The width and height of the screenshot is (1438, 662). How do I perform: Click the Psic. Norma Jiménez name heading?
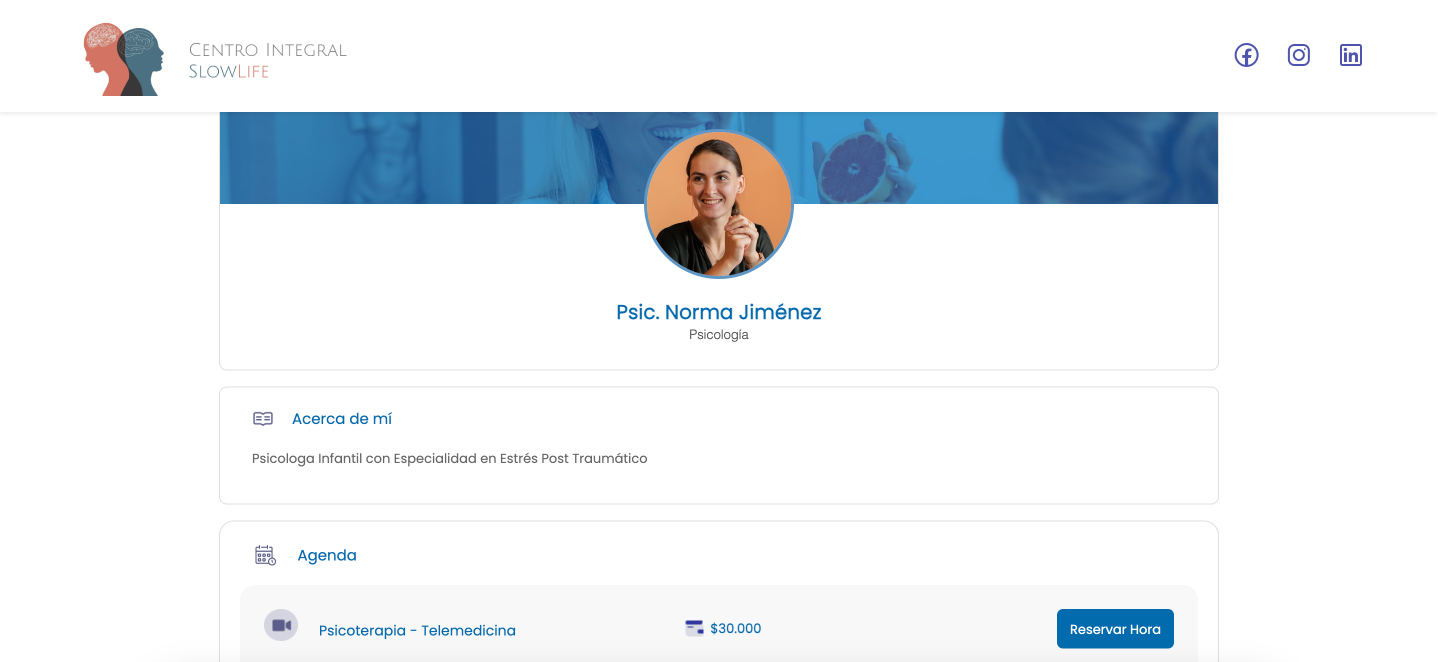coord(718,312)
